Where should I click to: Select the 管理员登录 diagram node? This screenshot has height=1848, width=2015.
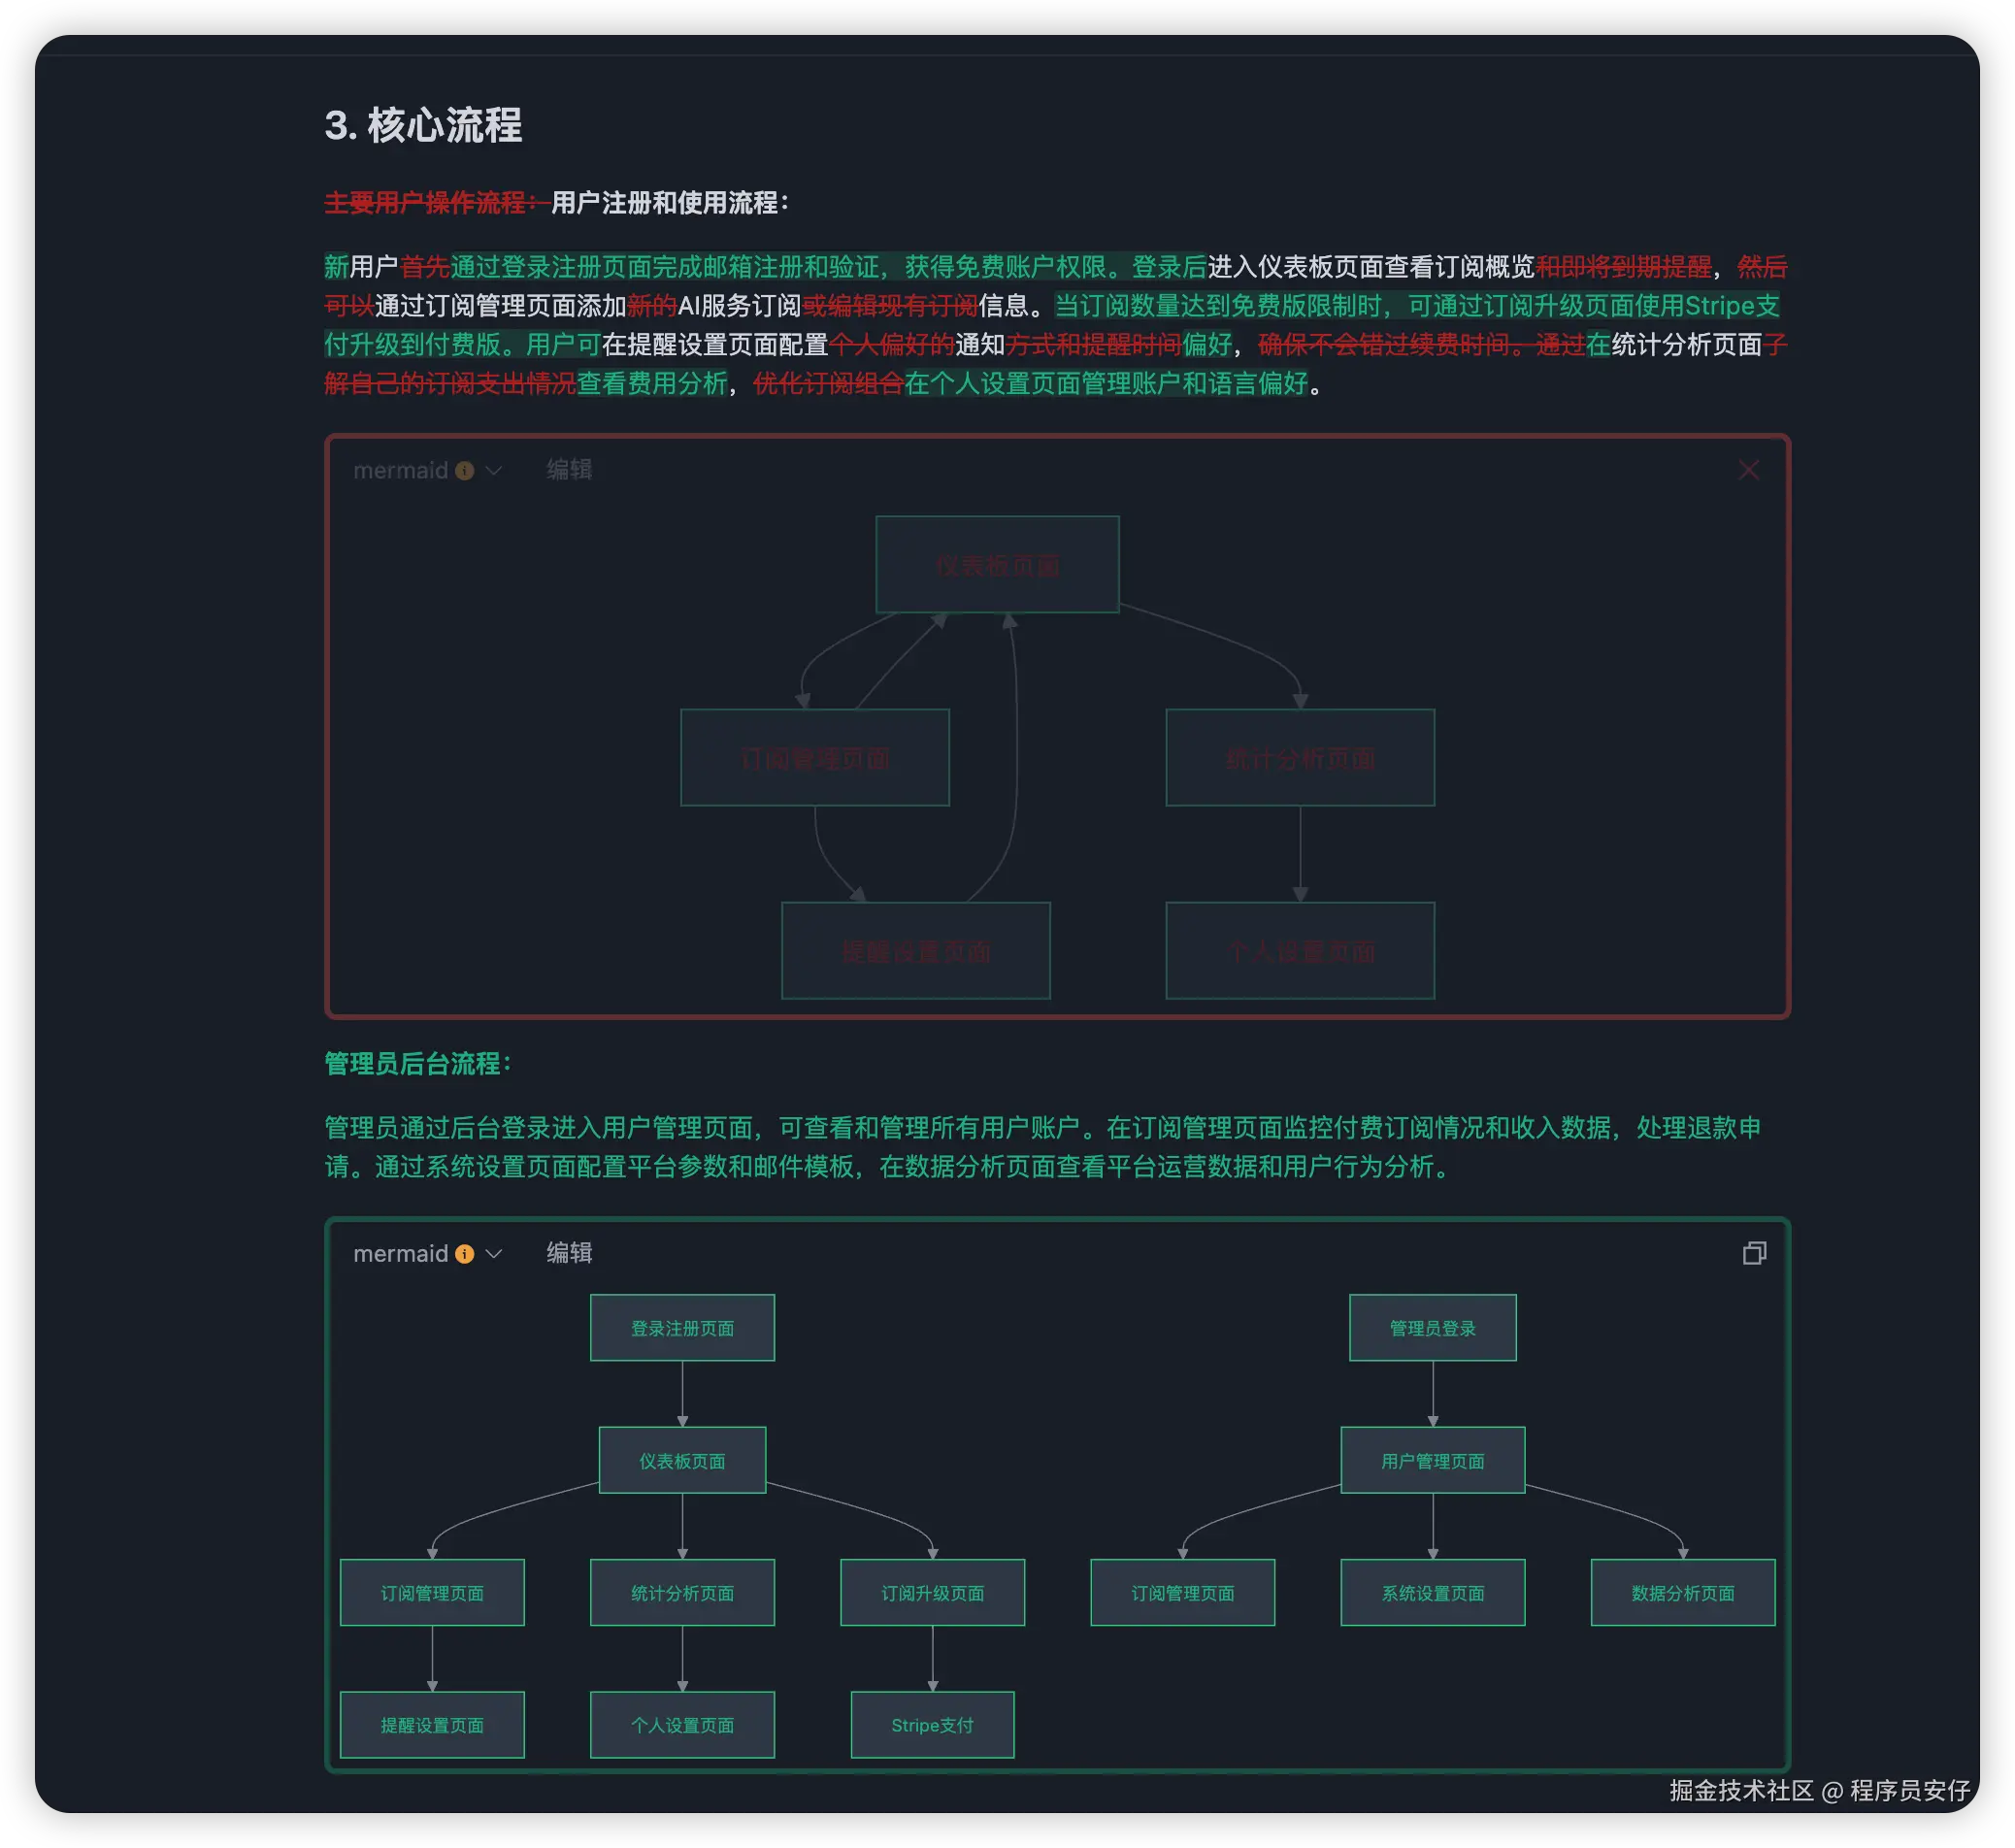(1432, 1327)
